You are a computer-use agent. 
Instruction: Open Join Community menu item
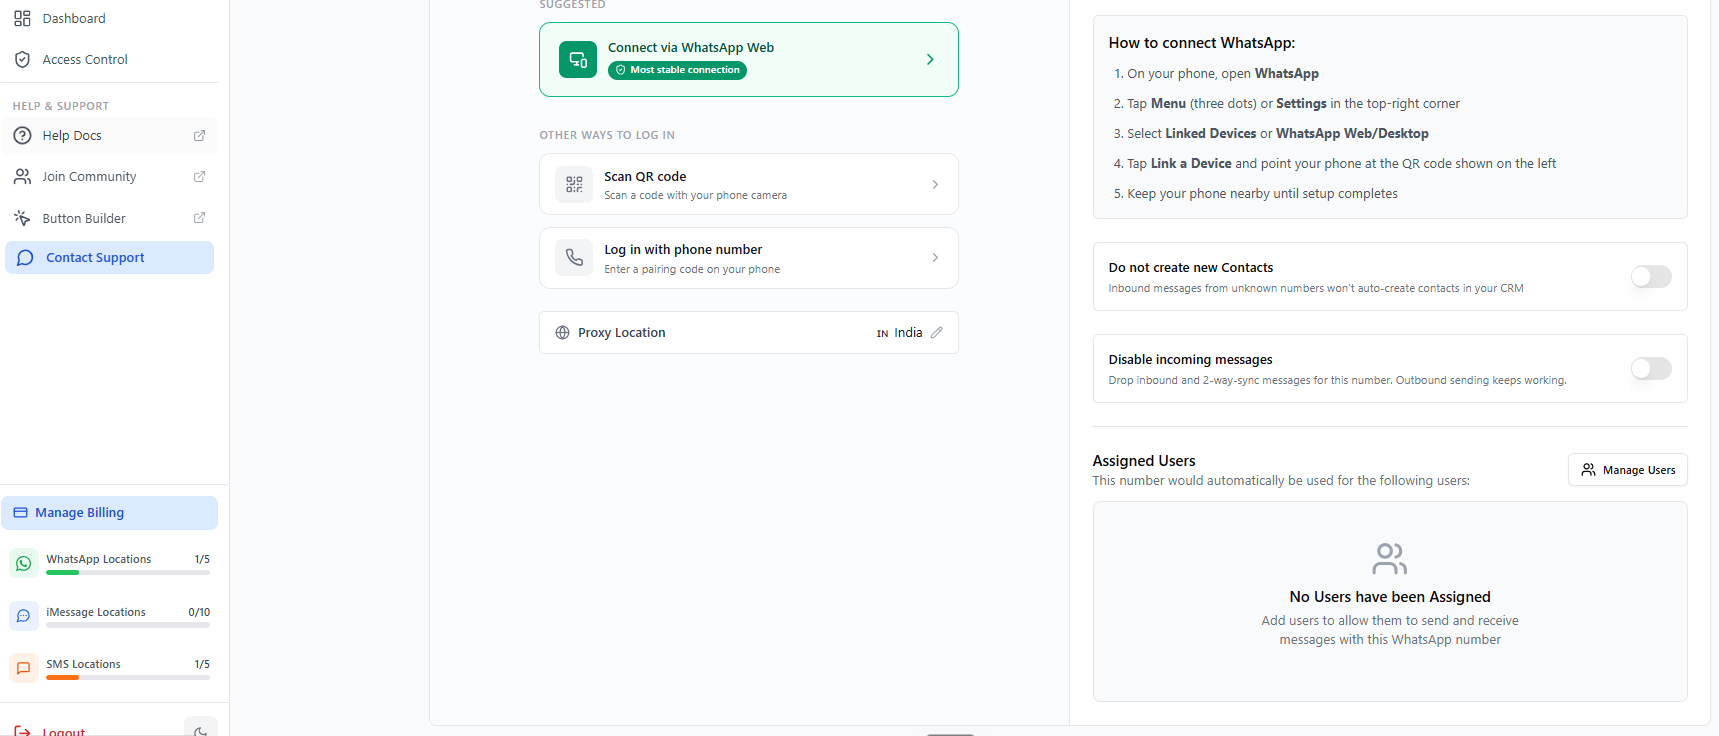pos(110,176)
